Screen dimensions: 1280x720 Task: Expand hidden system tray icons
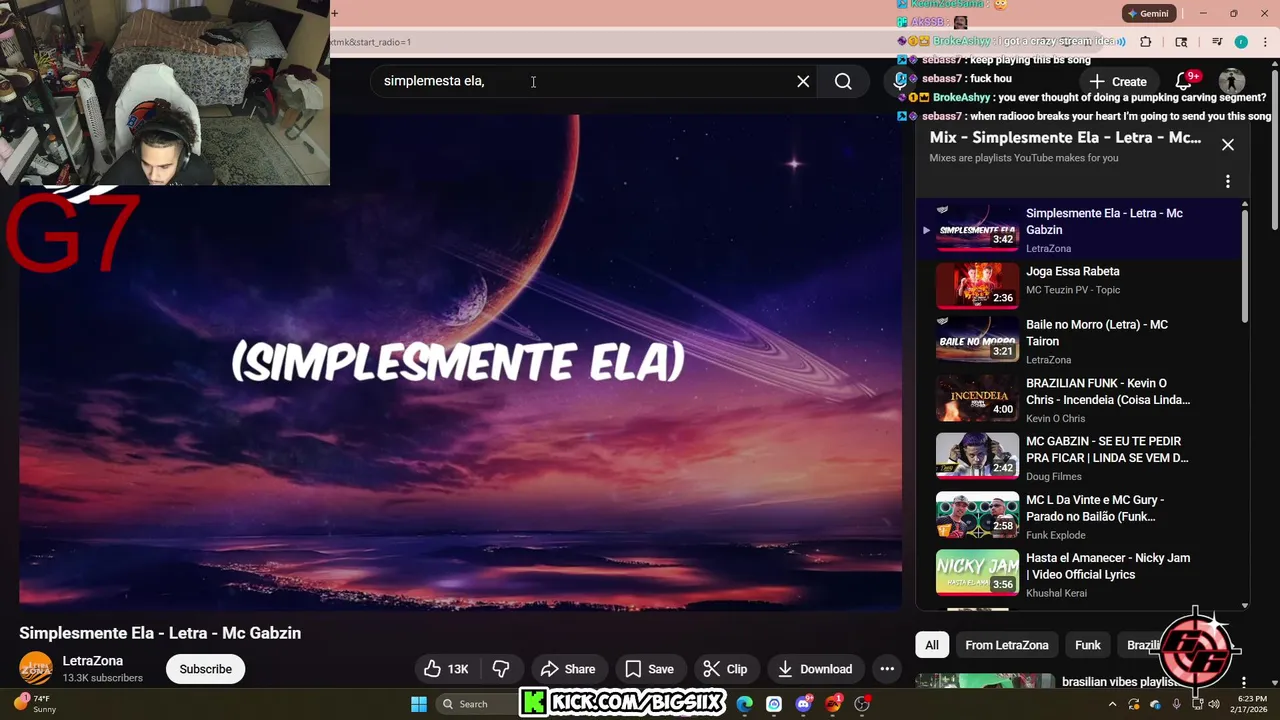click(1114, 704)
